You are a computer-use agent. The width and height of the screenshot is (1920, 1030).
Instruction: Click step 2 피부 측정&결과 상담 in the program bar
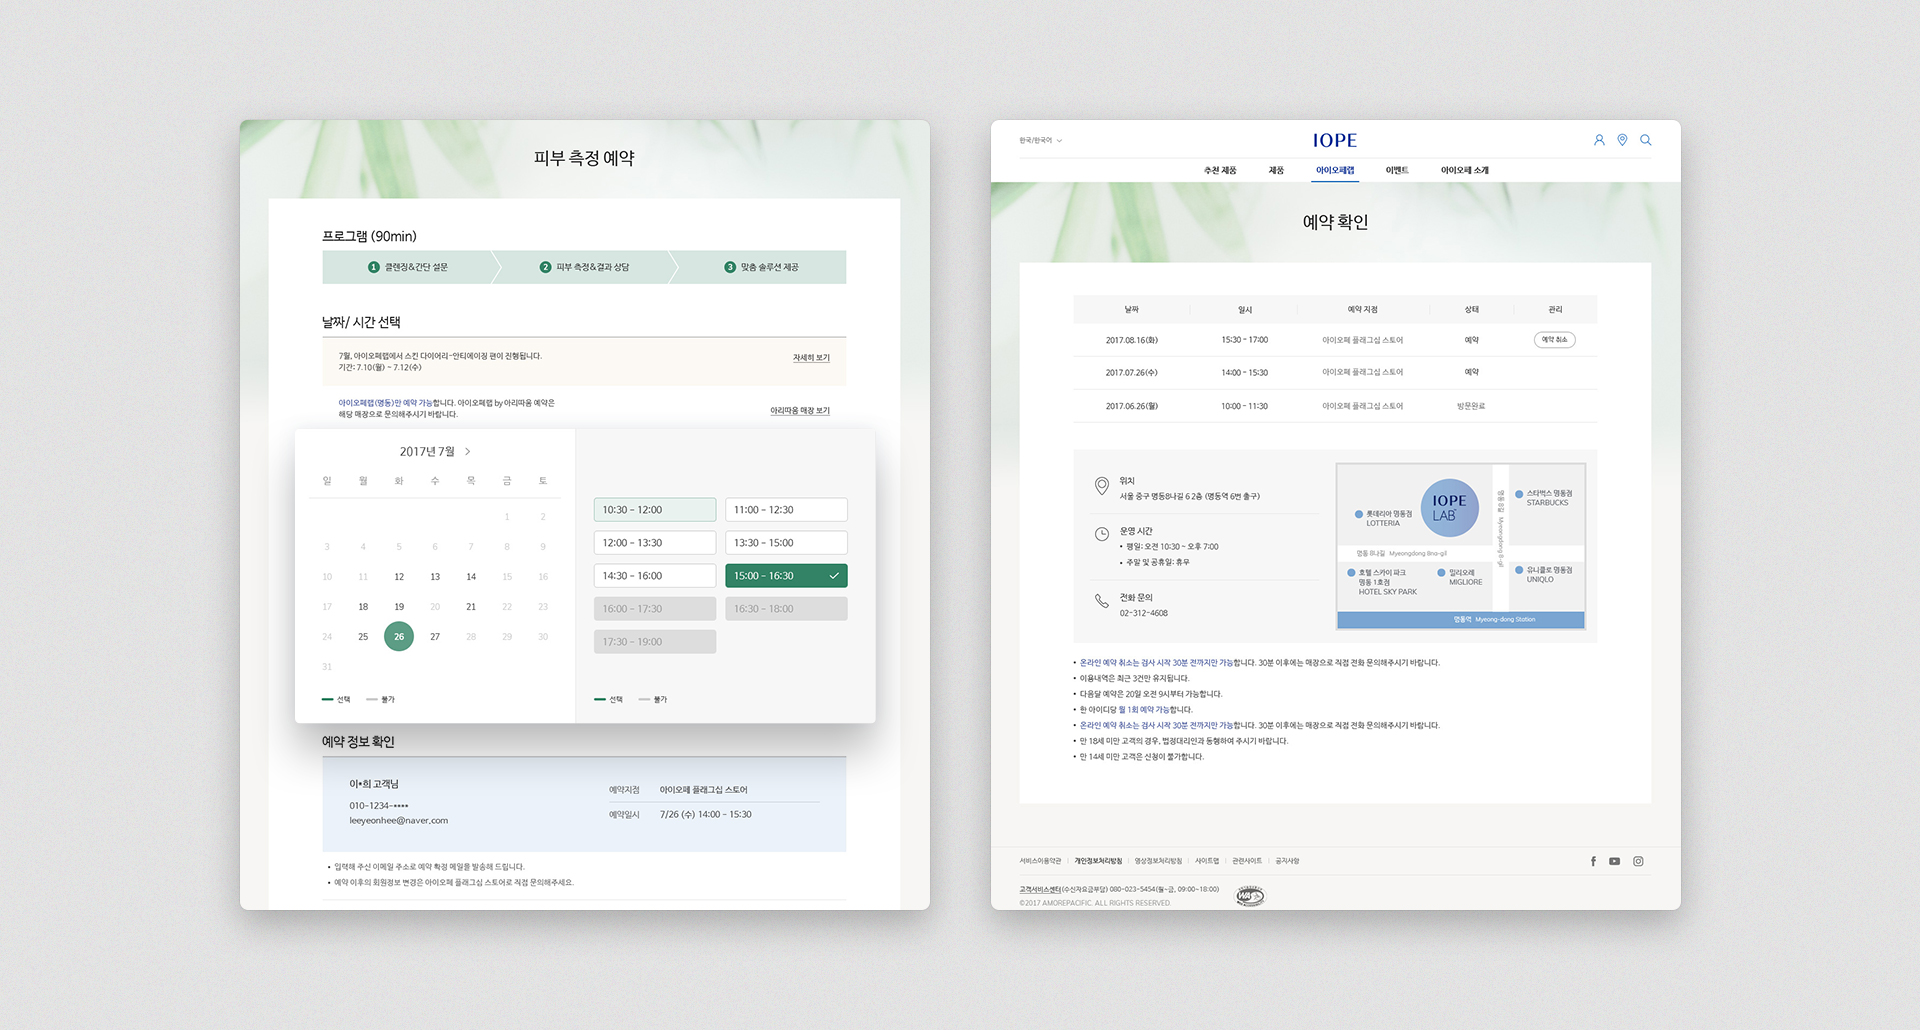click(585, 267)
